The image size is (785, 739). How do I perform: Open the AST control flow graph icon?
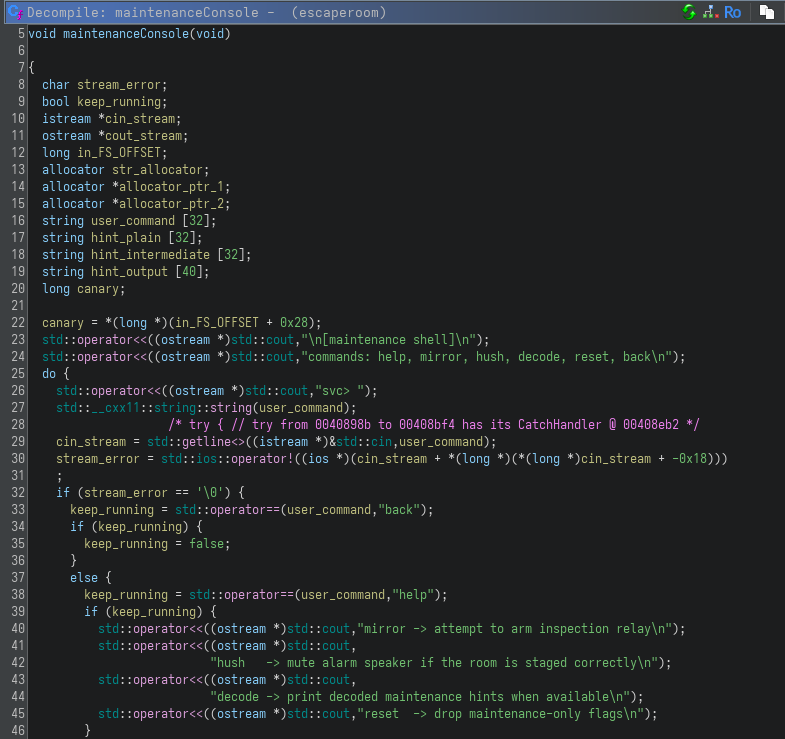[x=711, y=12]
